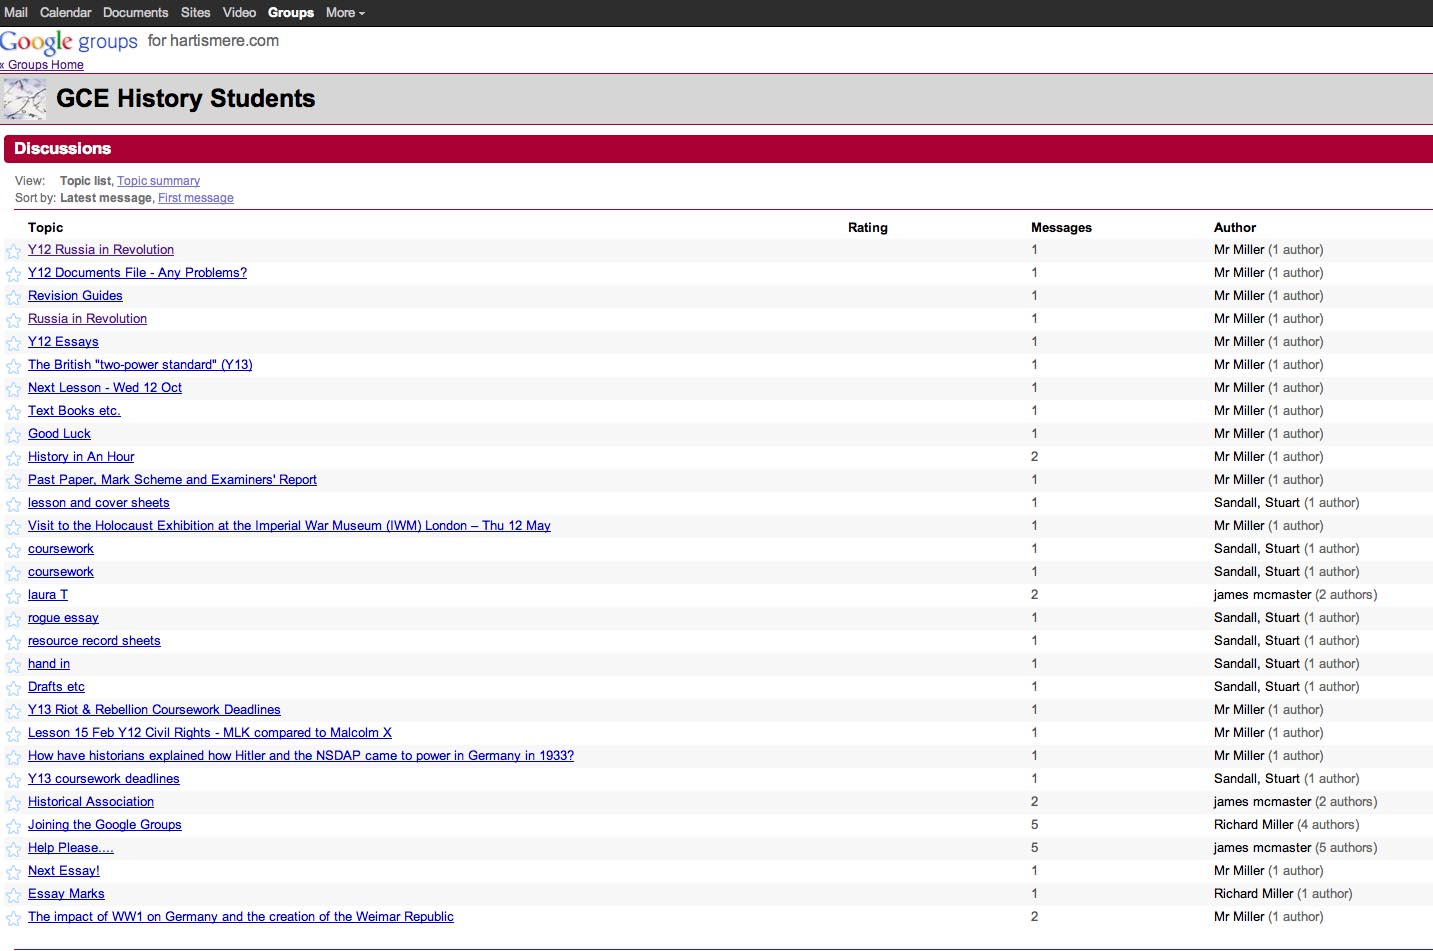
Task: Open Calendar from the top navigation bar
Action: point(65,13)
